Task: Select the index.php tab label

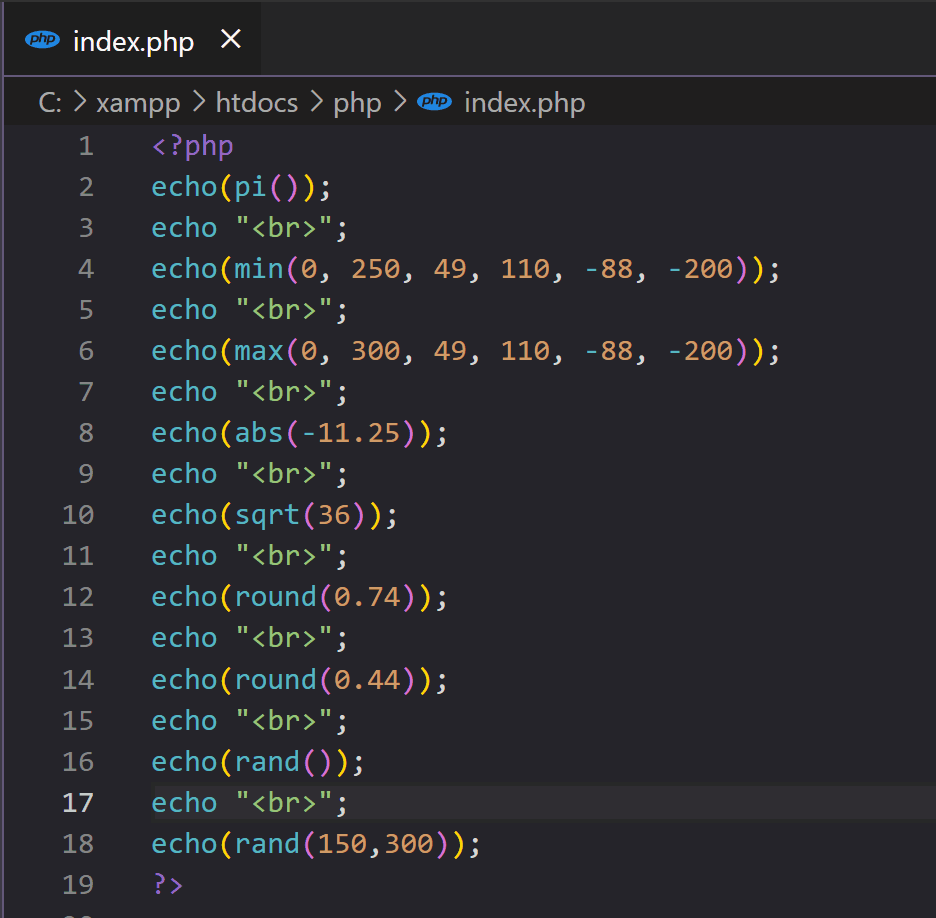Action: coord(133,41)
